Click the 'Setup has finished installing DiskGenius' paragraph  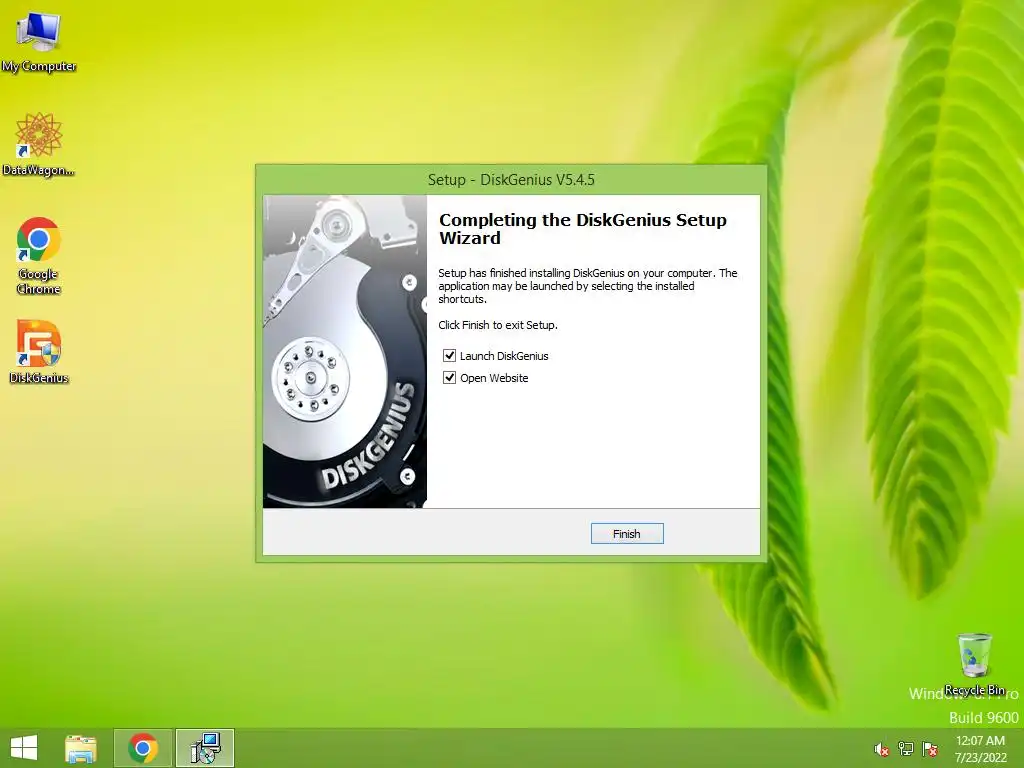click(588, 286)
